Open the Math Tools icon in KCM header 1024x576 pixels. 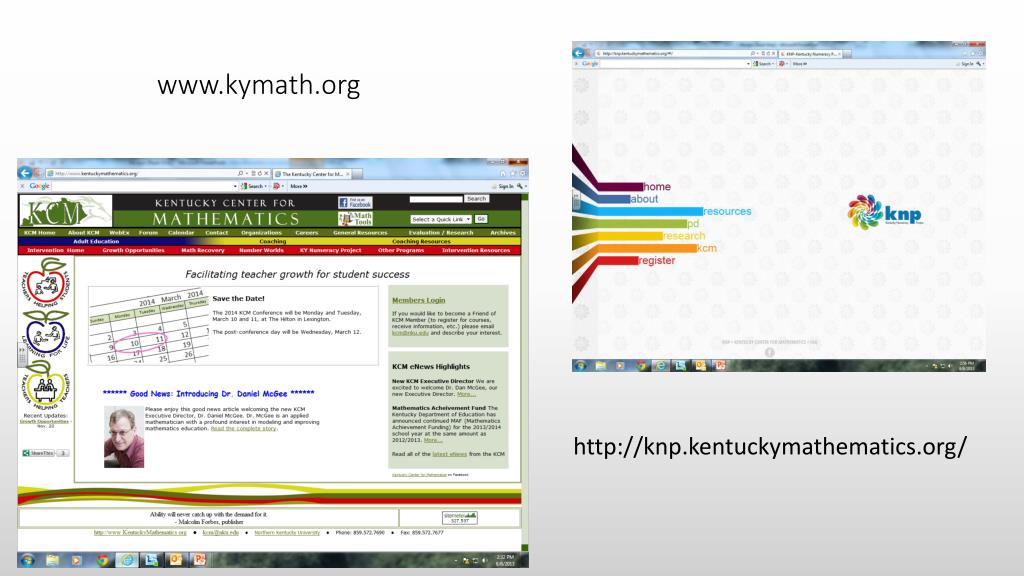pyautogui.click(x=355, y=219)
